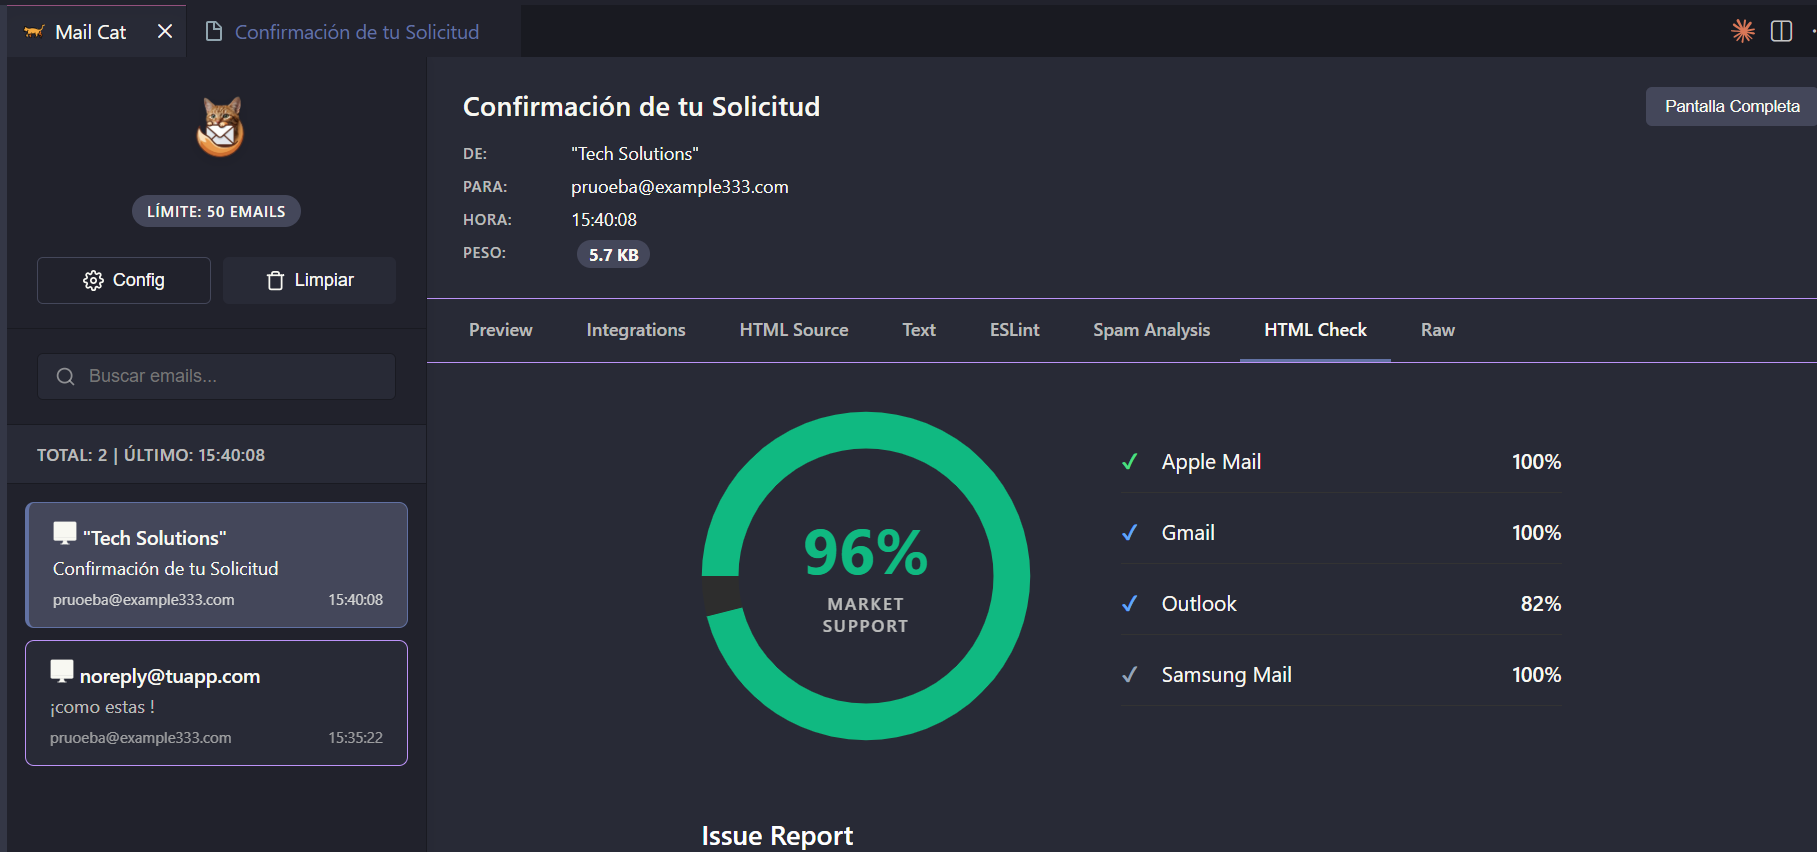Click the Issue Report heading

pos(777,836)
